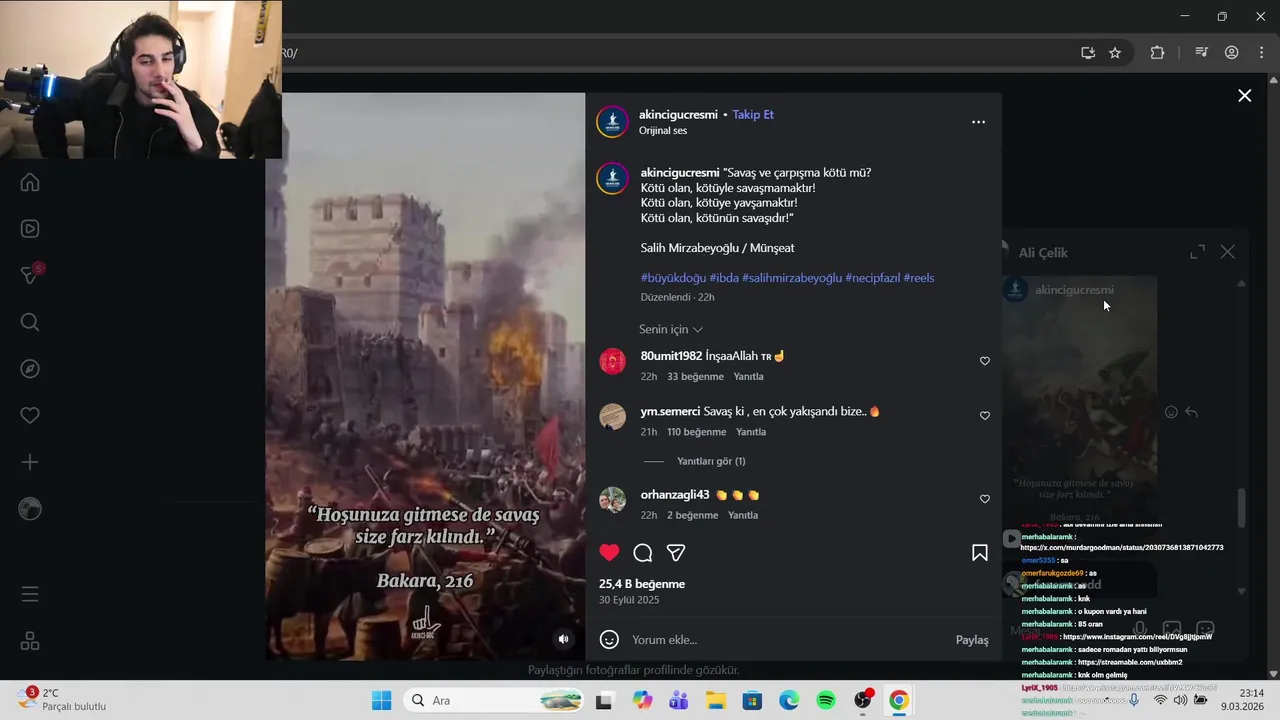Open Instagram Home from the sidebar
The height and width of the screenshot is (720, 1280).
pos(30,182)
